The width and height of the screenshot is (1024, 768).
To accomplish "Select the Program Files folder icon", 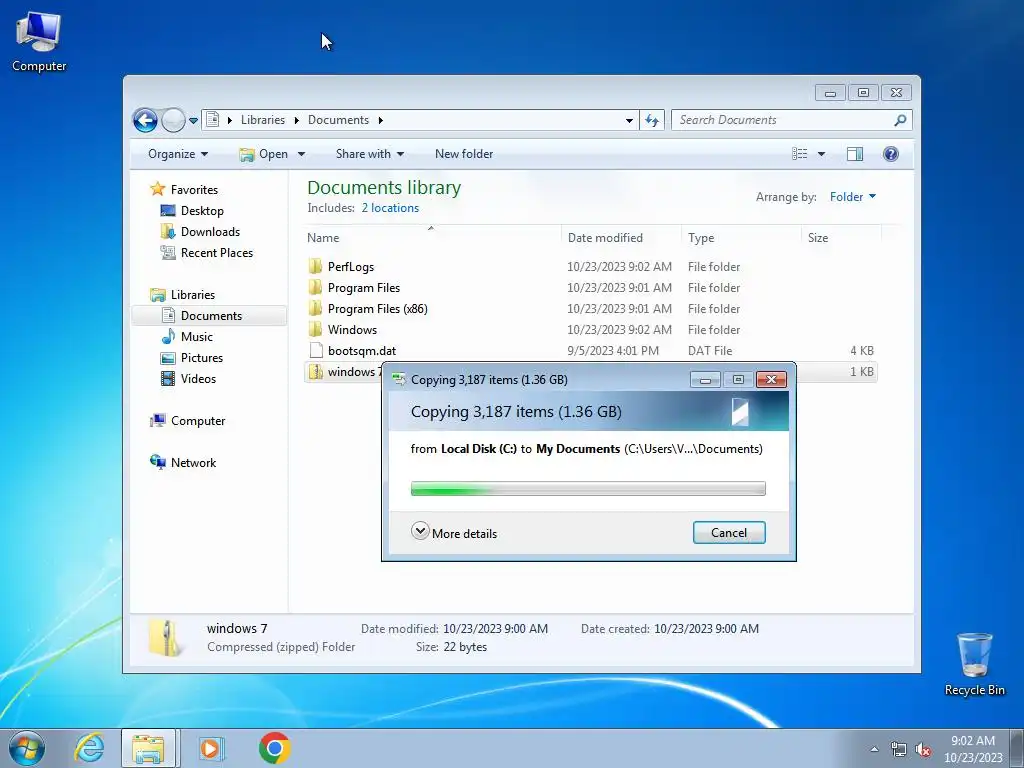I will click(x=315, y=287).
